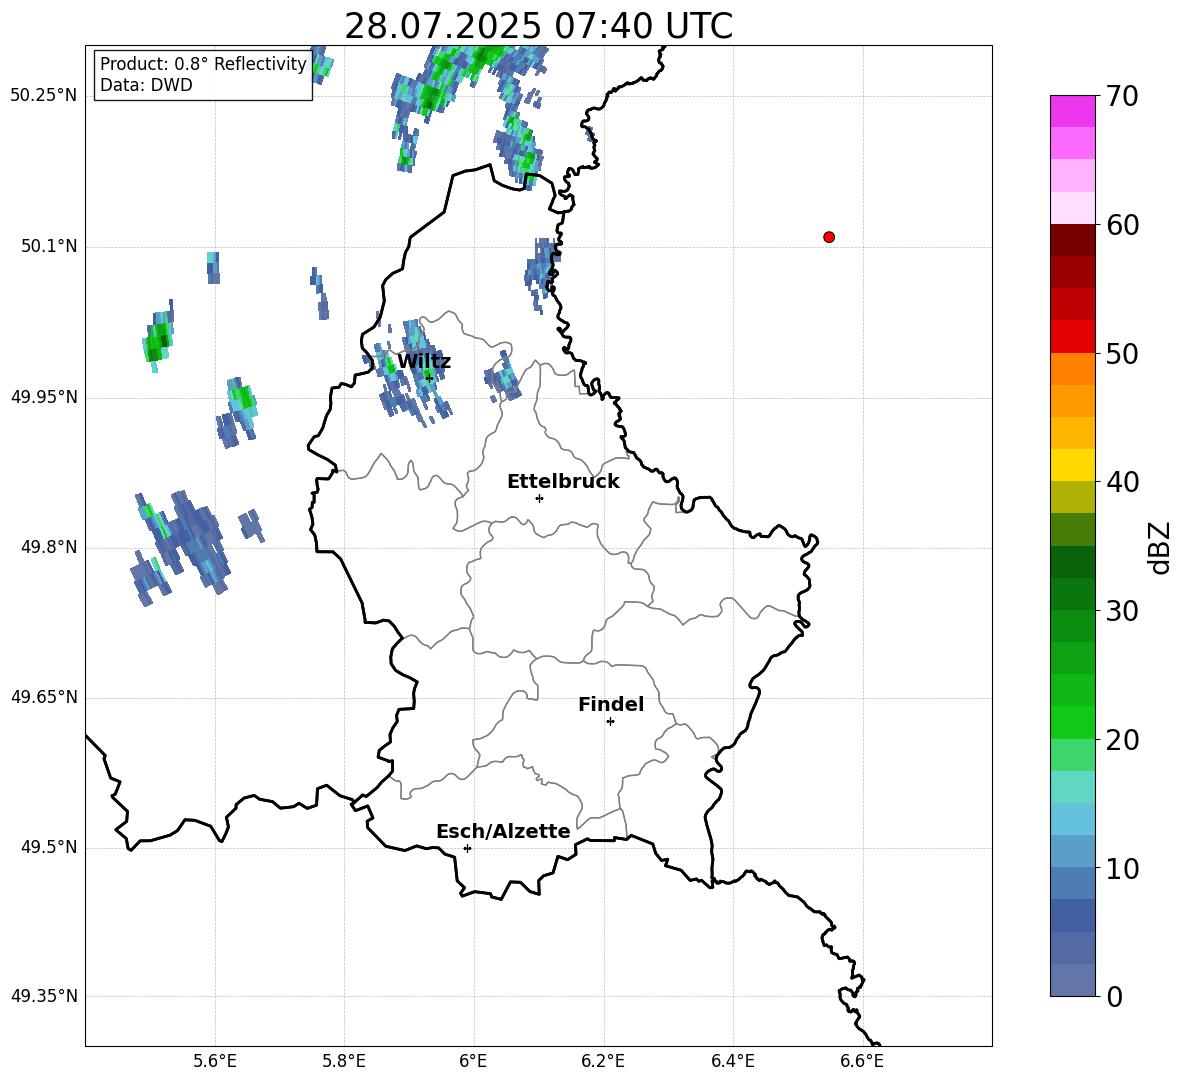Click the 50.25°N latitude label

[x=44, y=96]
